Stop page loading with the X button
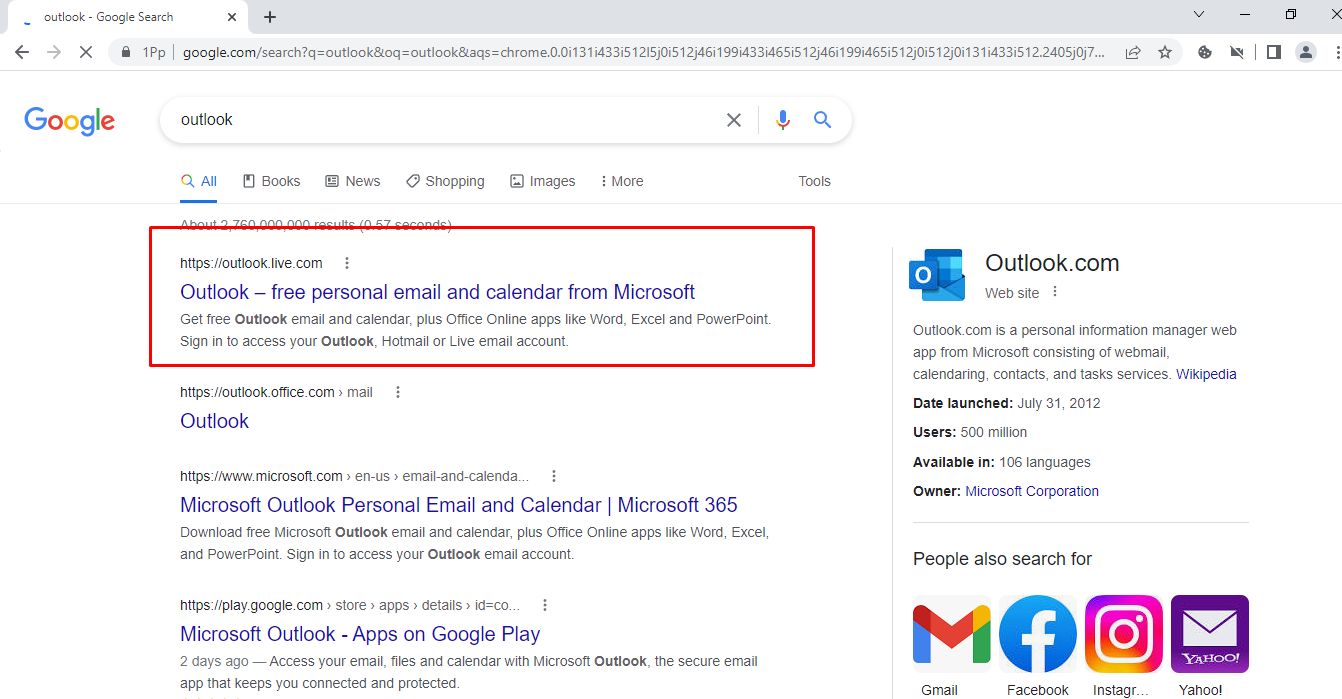 [x=86, y=52]
